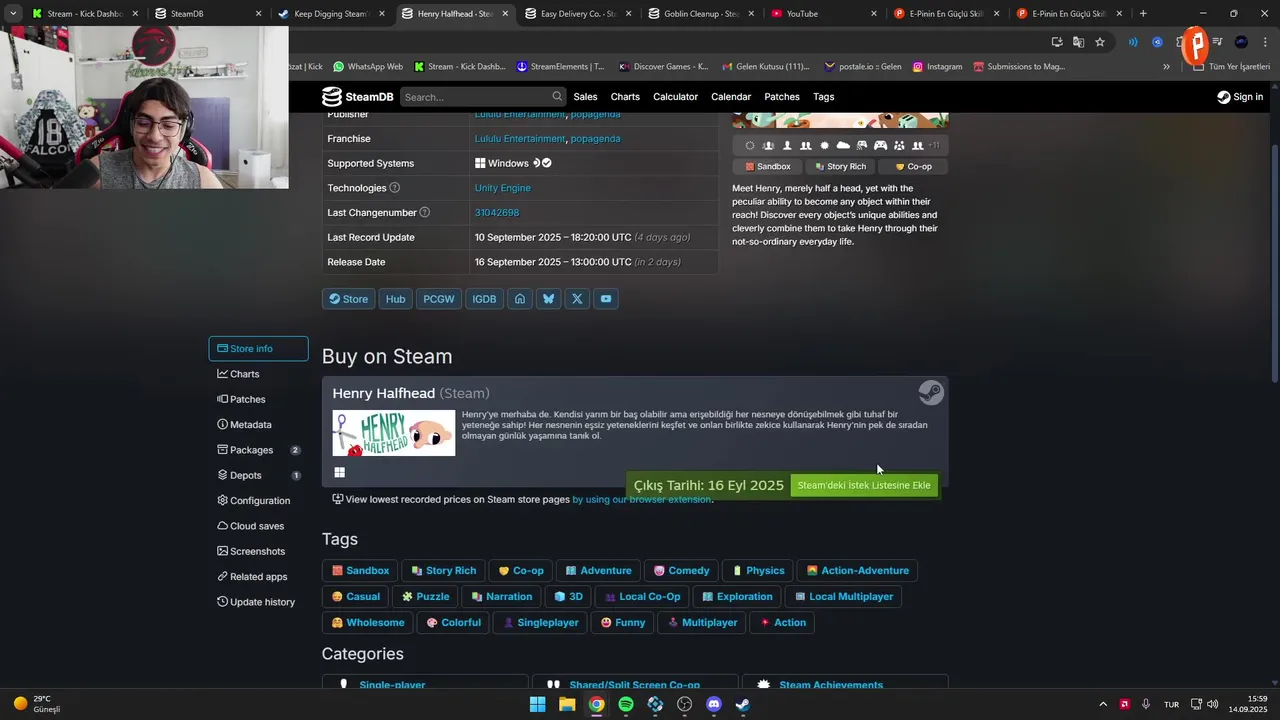Screen dimensions: 1280x720
Task: Open Patches in the top navbar
Action: click(782, 97)
